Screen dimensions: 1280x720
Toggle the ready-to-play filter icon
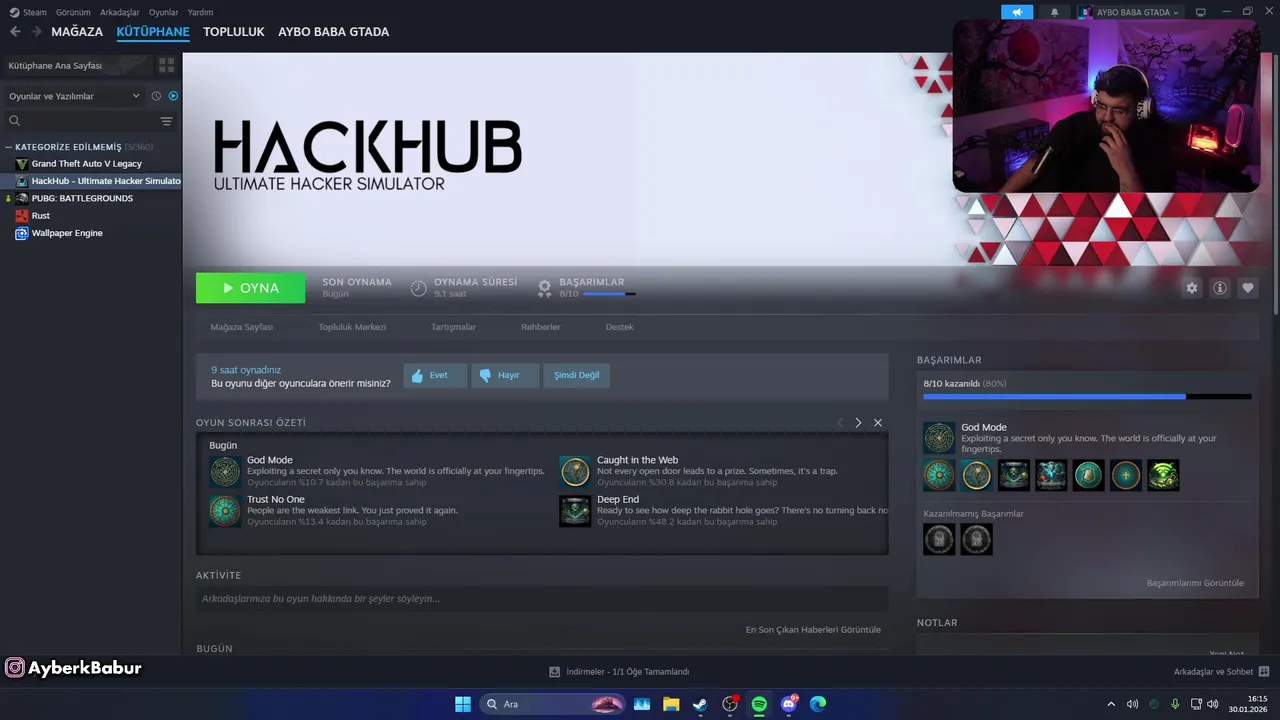coord(173,96)
